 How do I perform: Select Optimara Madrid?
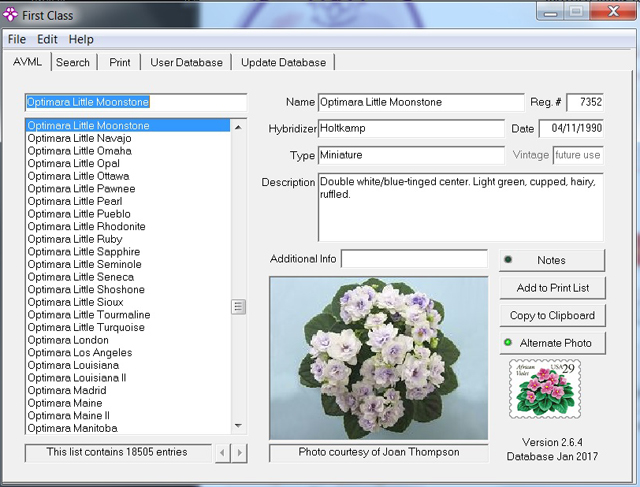tap(128, 390)
